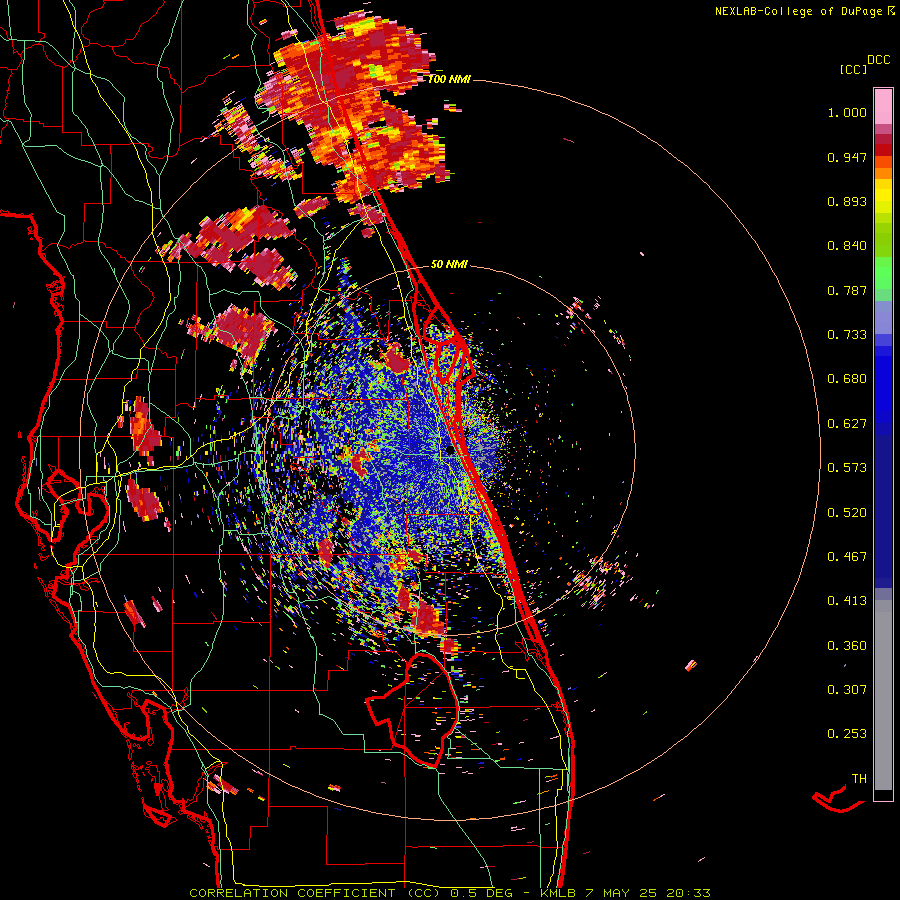Select the 0.893 legend value
This screenshot has height=900, width=900.
[x=847, y=201]
